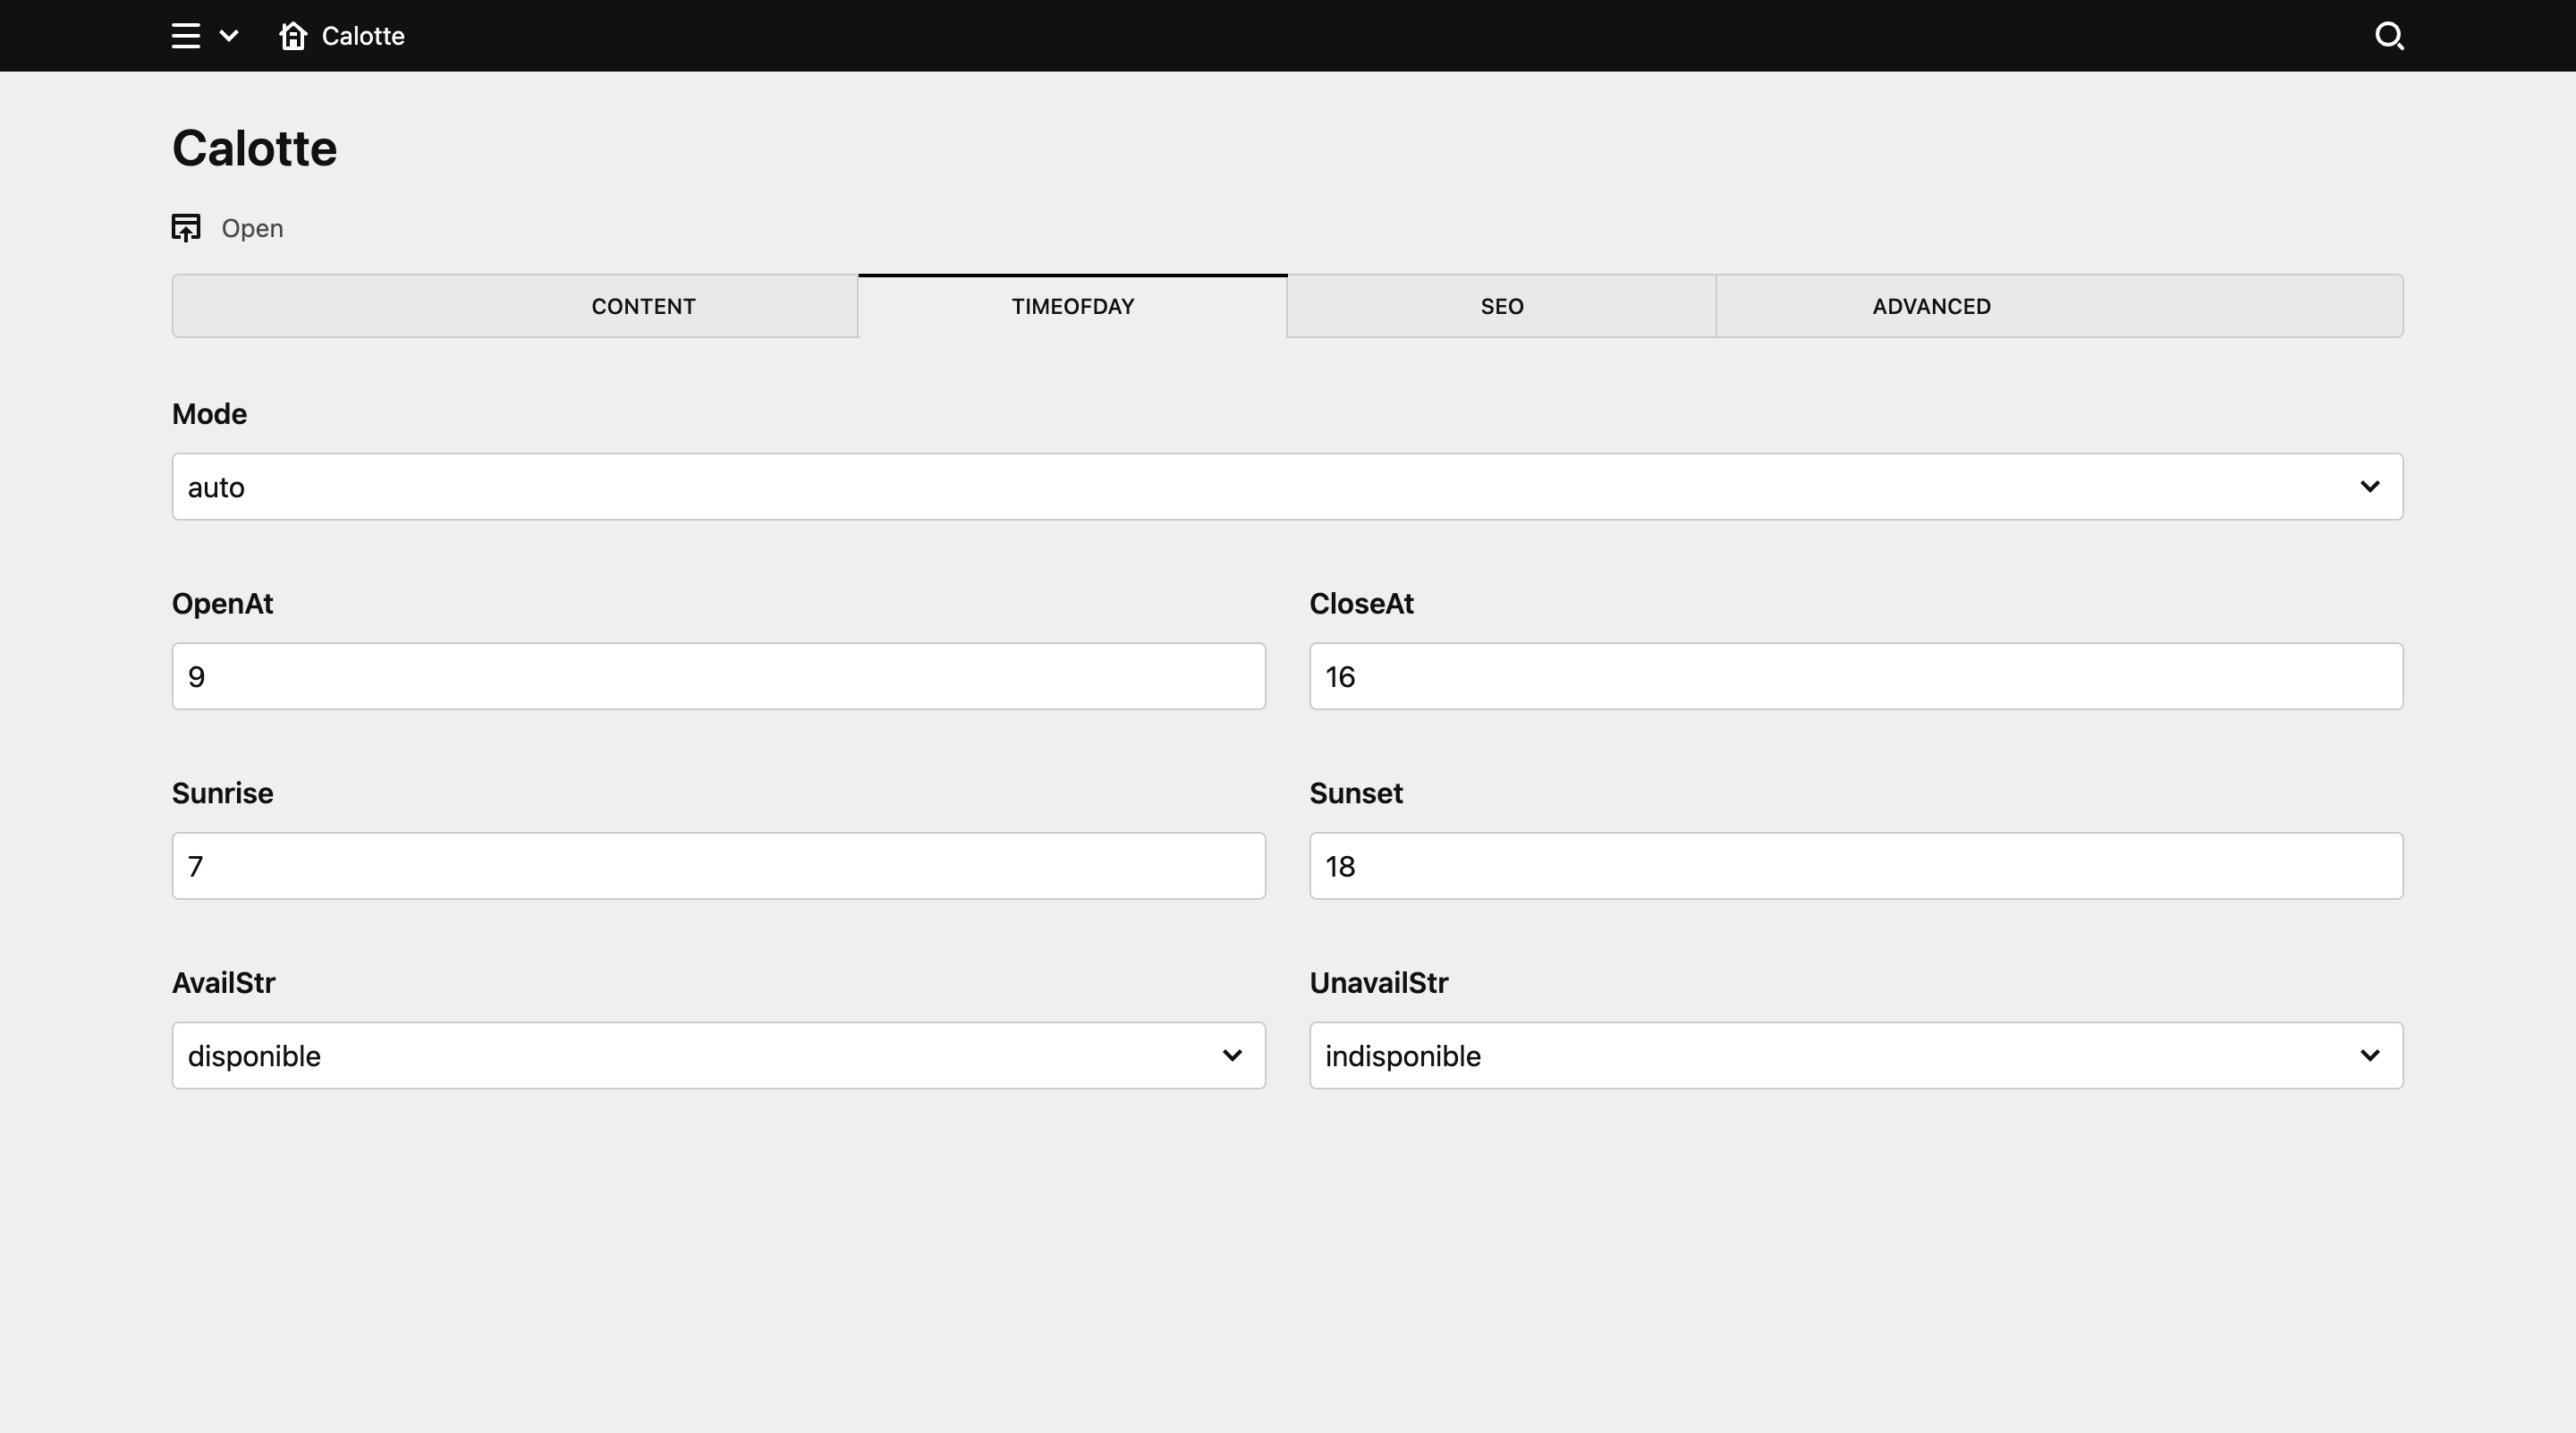Open the search magnifier icon
The width and height of the screenshot is (2576, 1433).
pos(2389,36)
